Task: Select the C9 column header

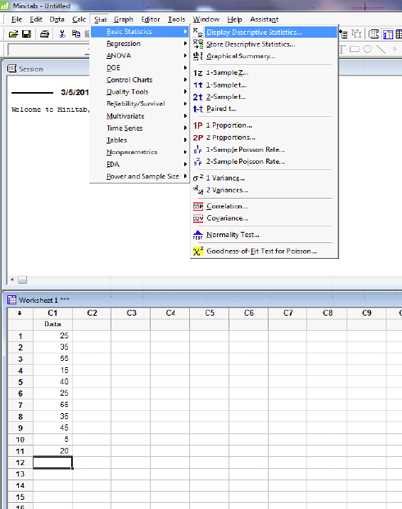Action: 367,313
